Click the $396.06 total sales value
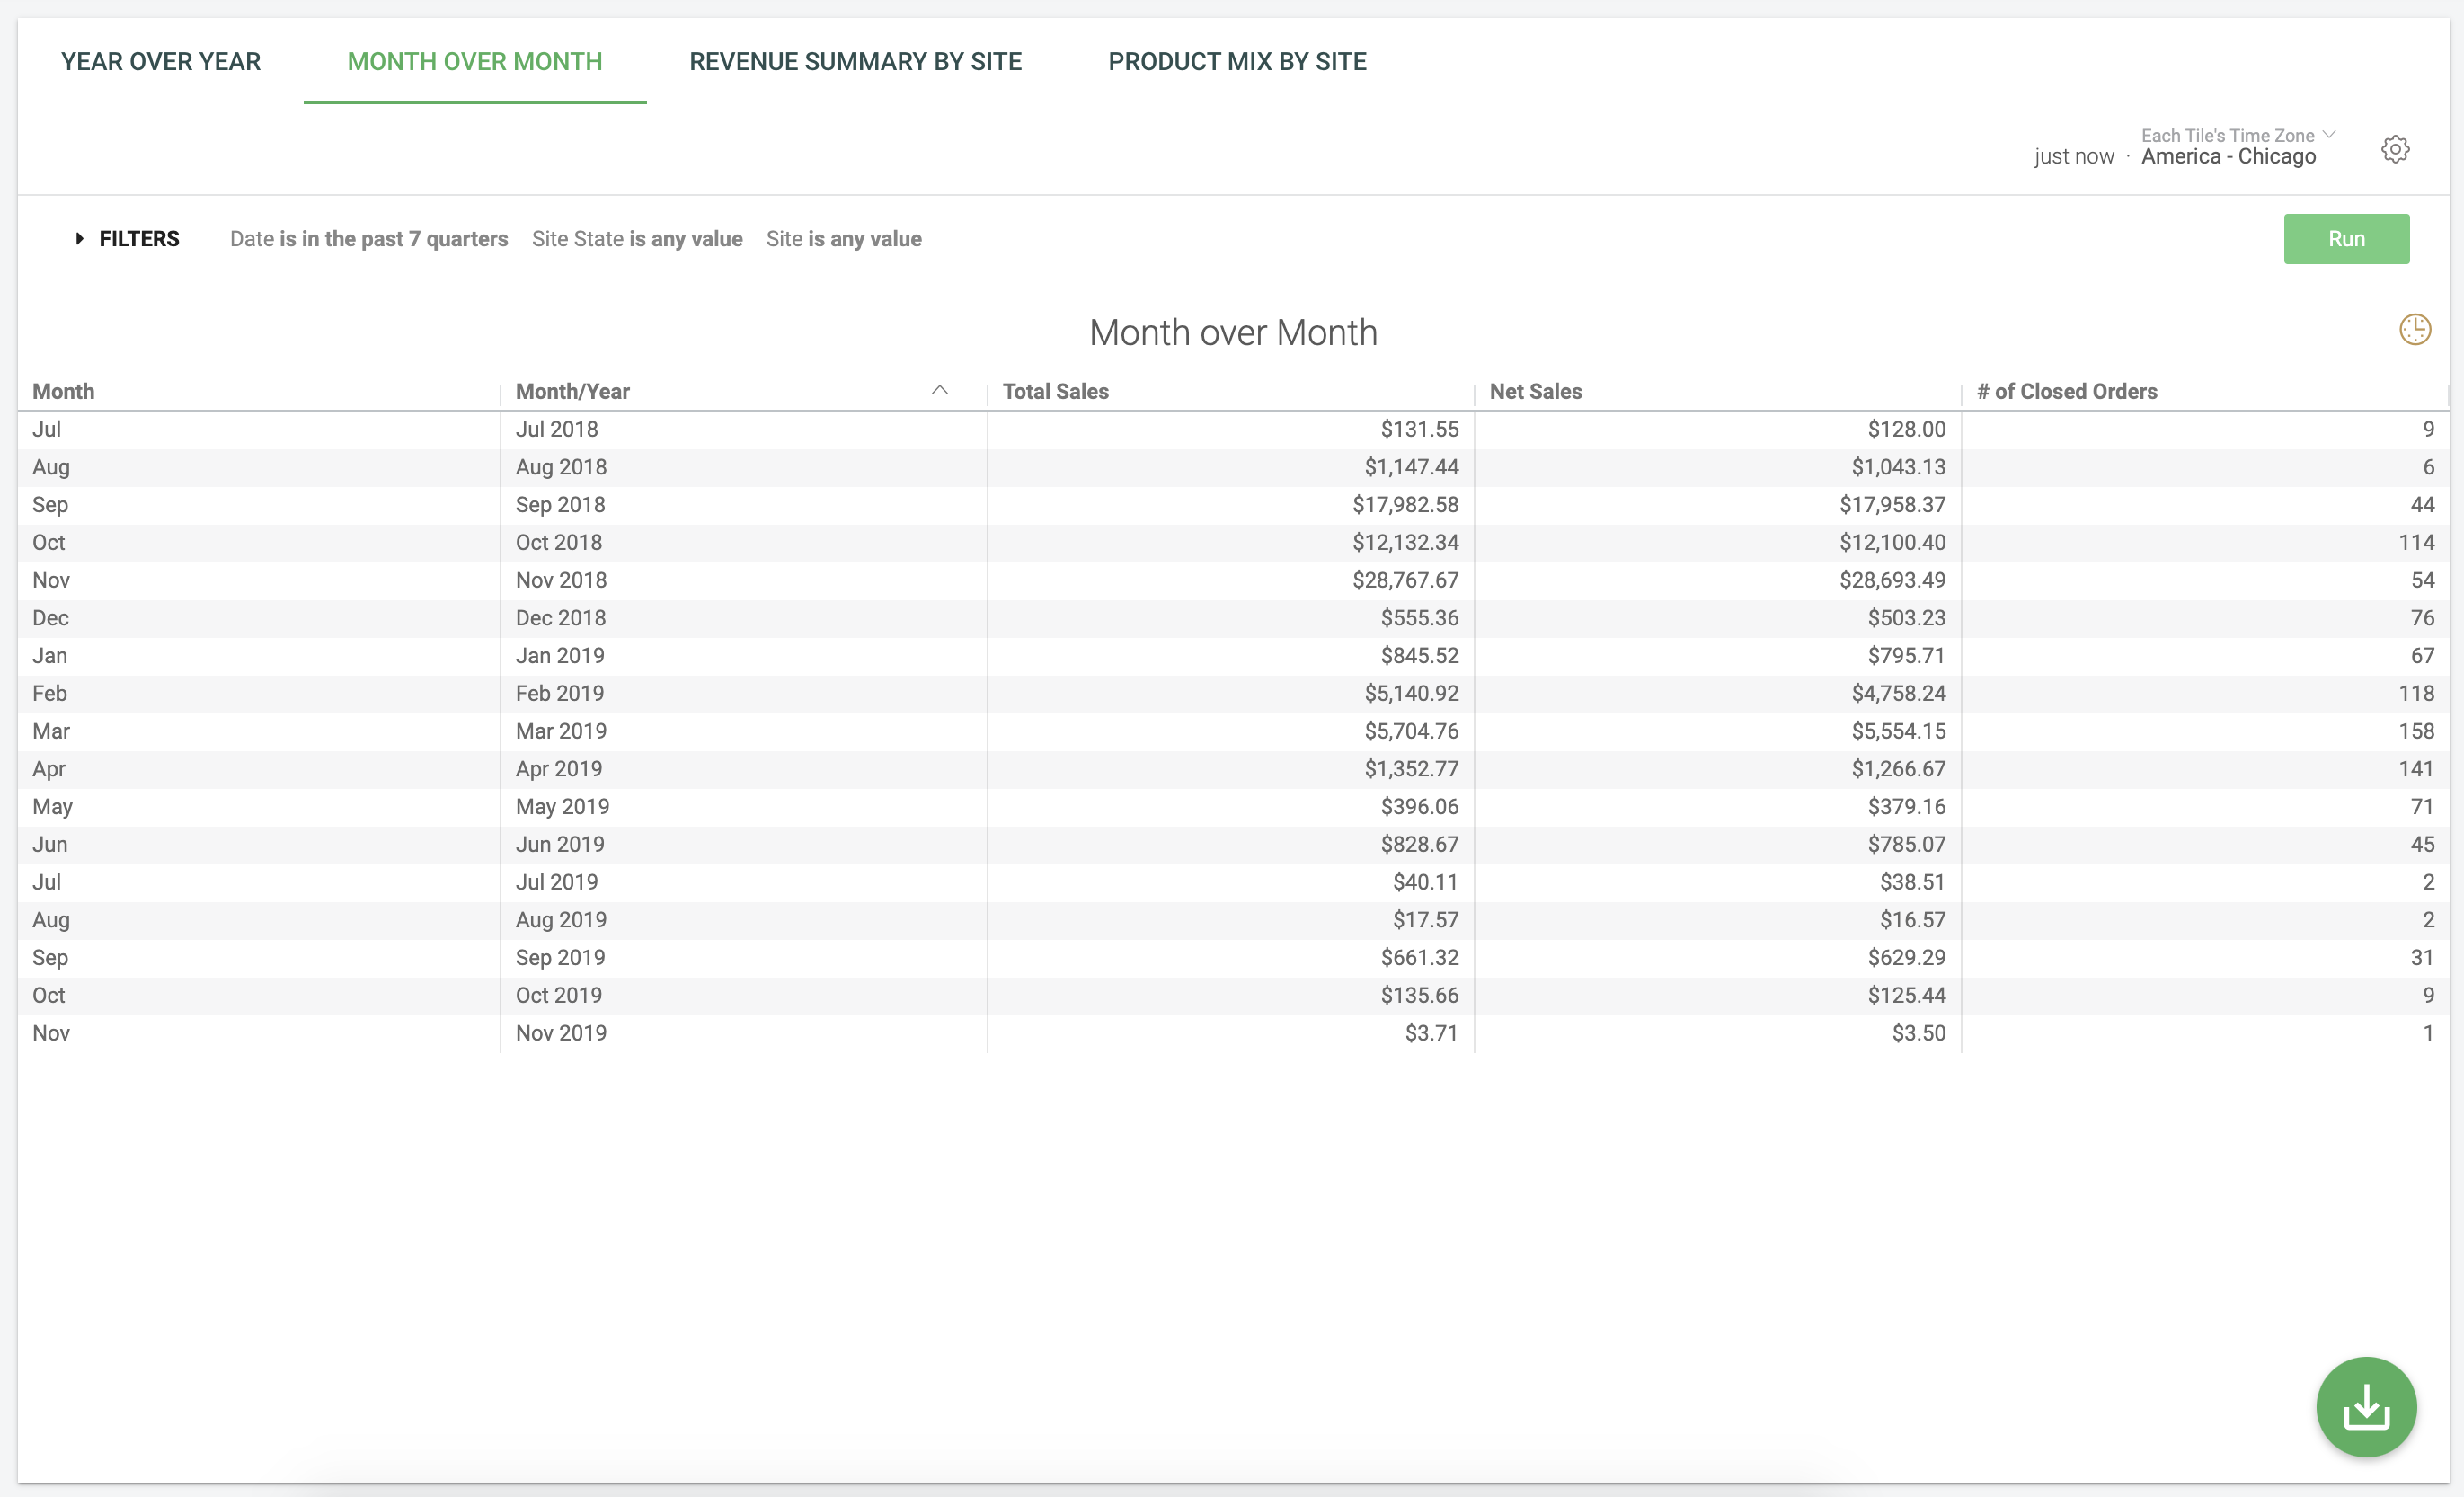 point(1419,807)
